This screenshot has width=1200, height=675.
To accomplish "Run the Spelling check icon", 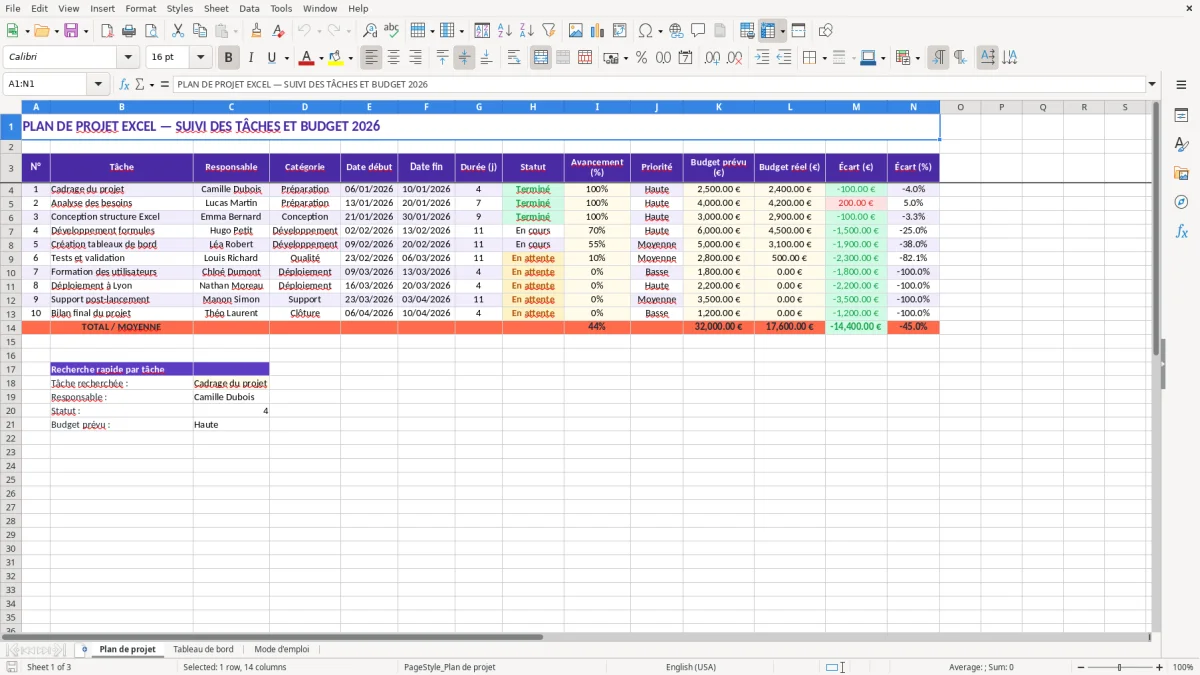I will 391,31.
